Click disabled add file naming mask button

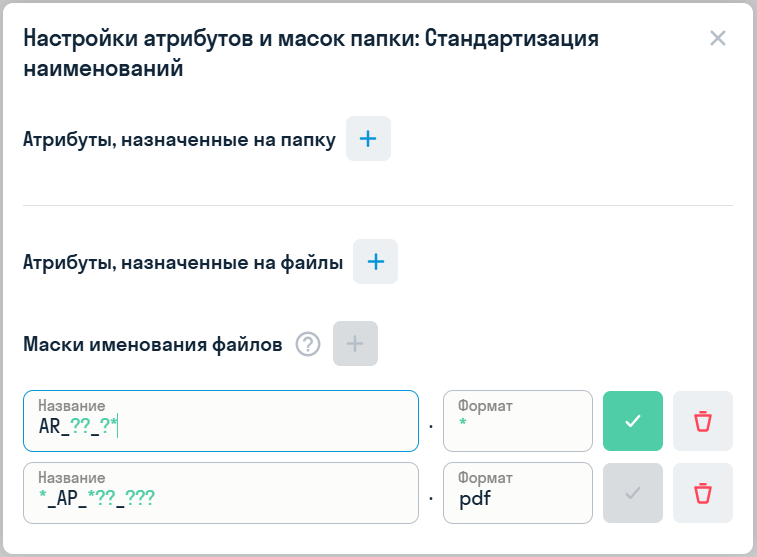(355, 344)
